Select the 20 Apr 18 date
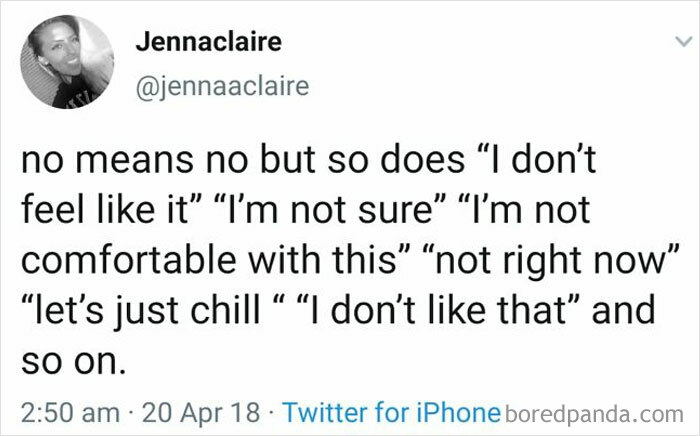The height and width of the screenshot is (436, 700). click(x=201, y=412)
